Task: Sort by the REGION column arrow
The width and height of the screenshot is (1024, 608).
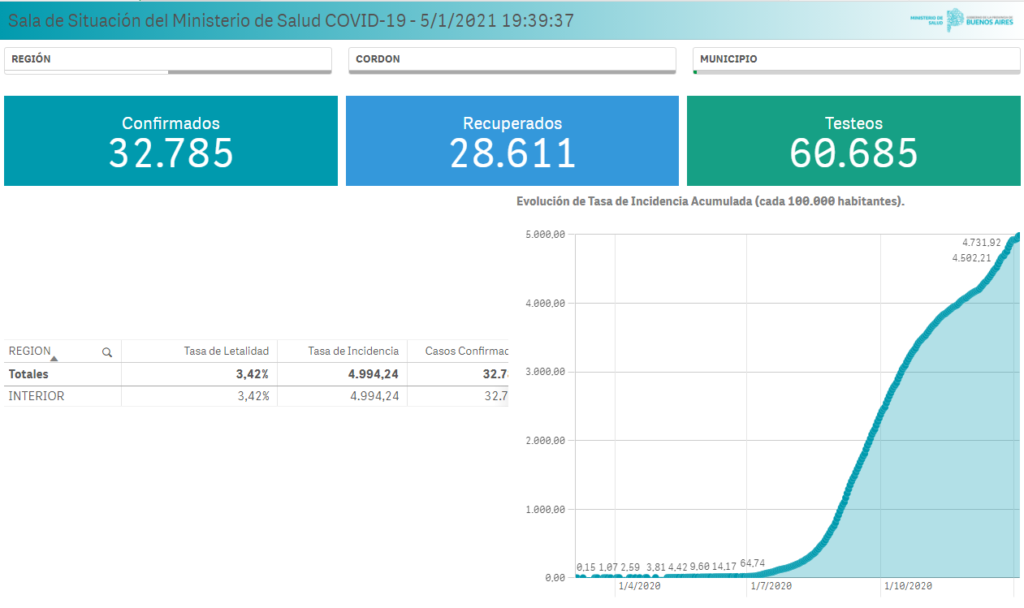Action: click(54, 359)
